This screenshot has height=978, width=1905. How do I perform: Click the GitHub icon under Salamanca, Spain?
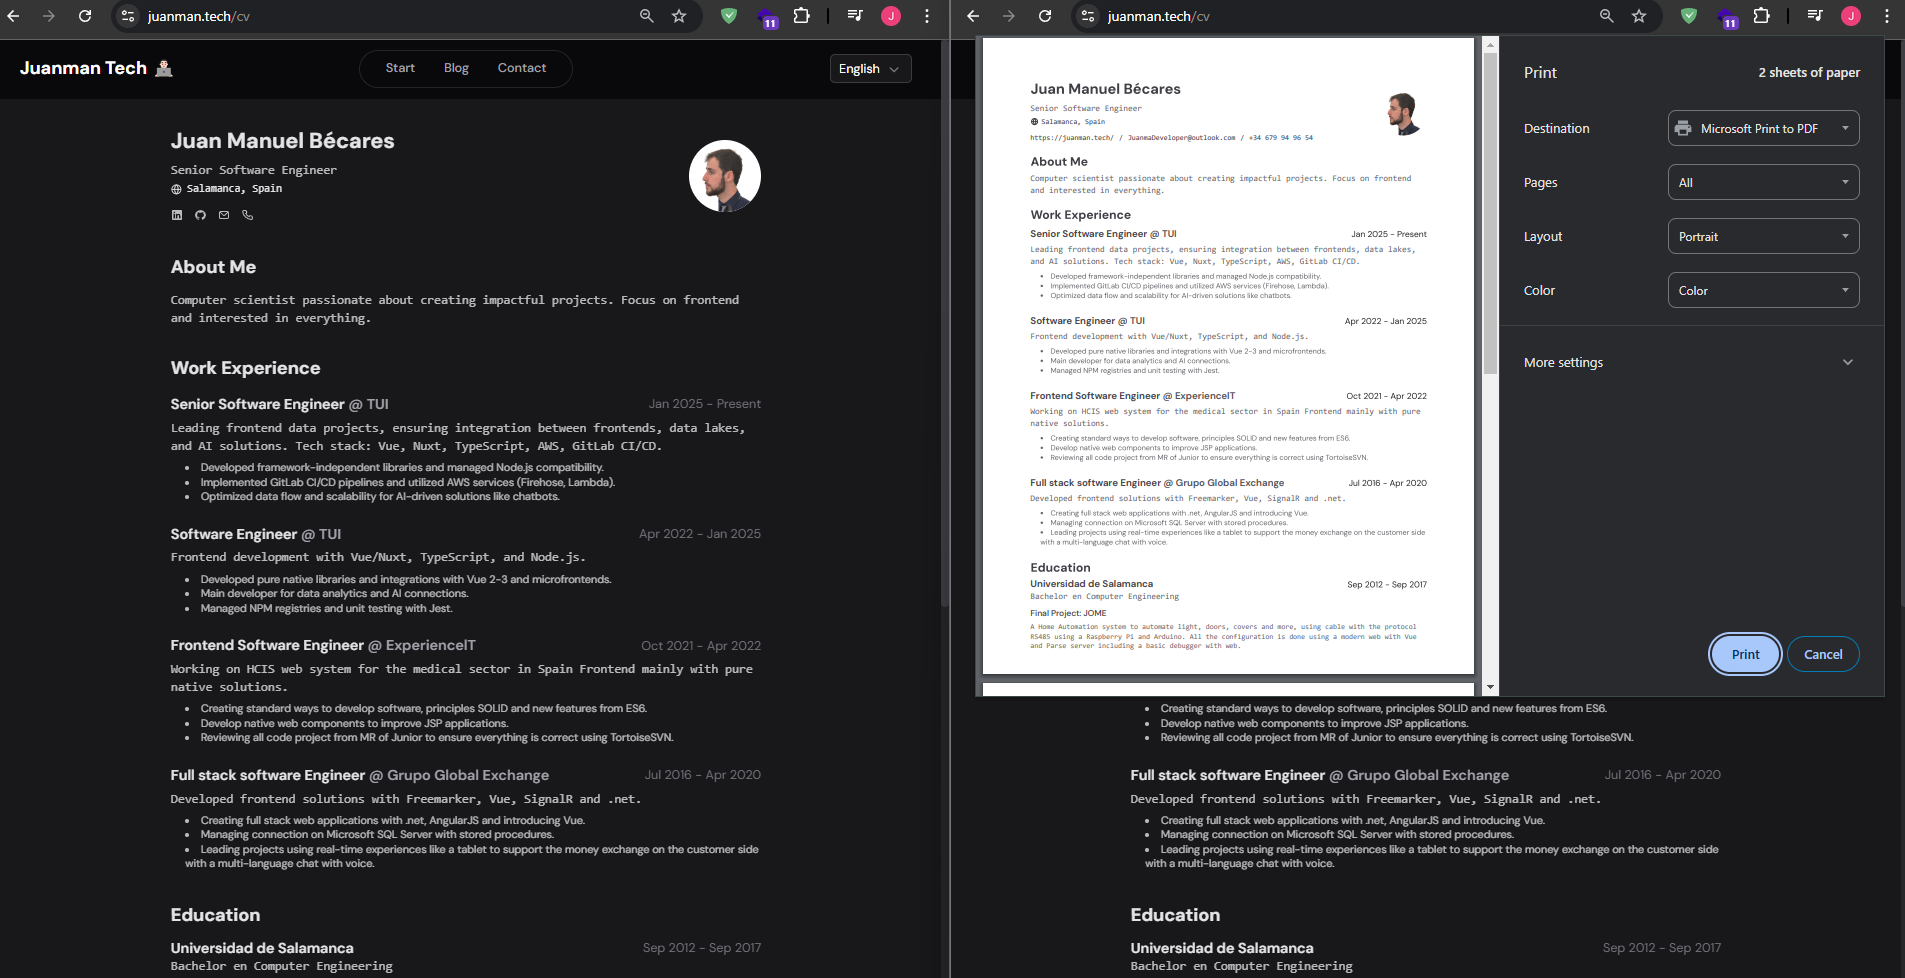coord(200,215)
